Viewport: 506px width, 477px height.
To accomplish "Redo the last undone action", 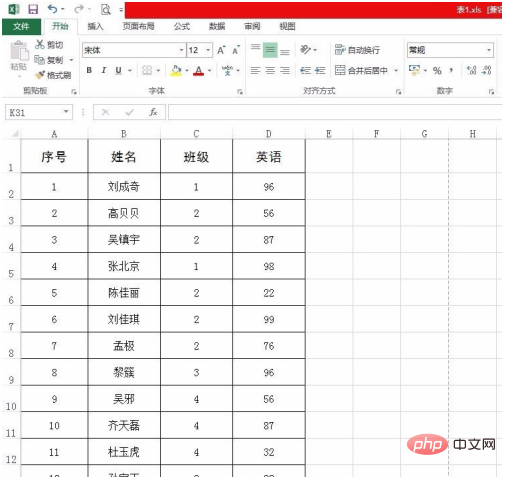I will point(79,9).
